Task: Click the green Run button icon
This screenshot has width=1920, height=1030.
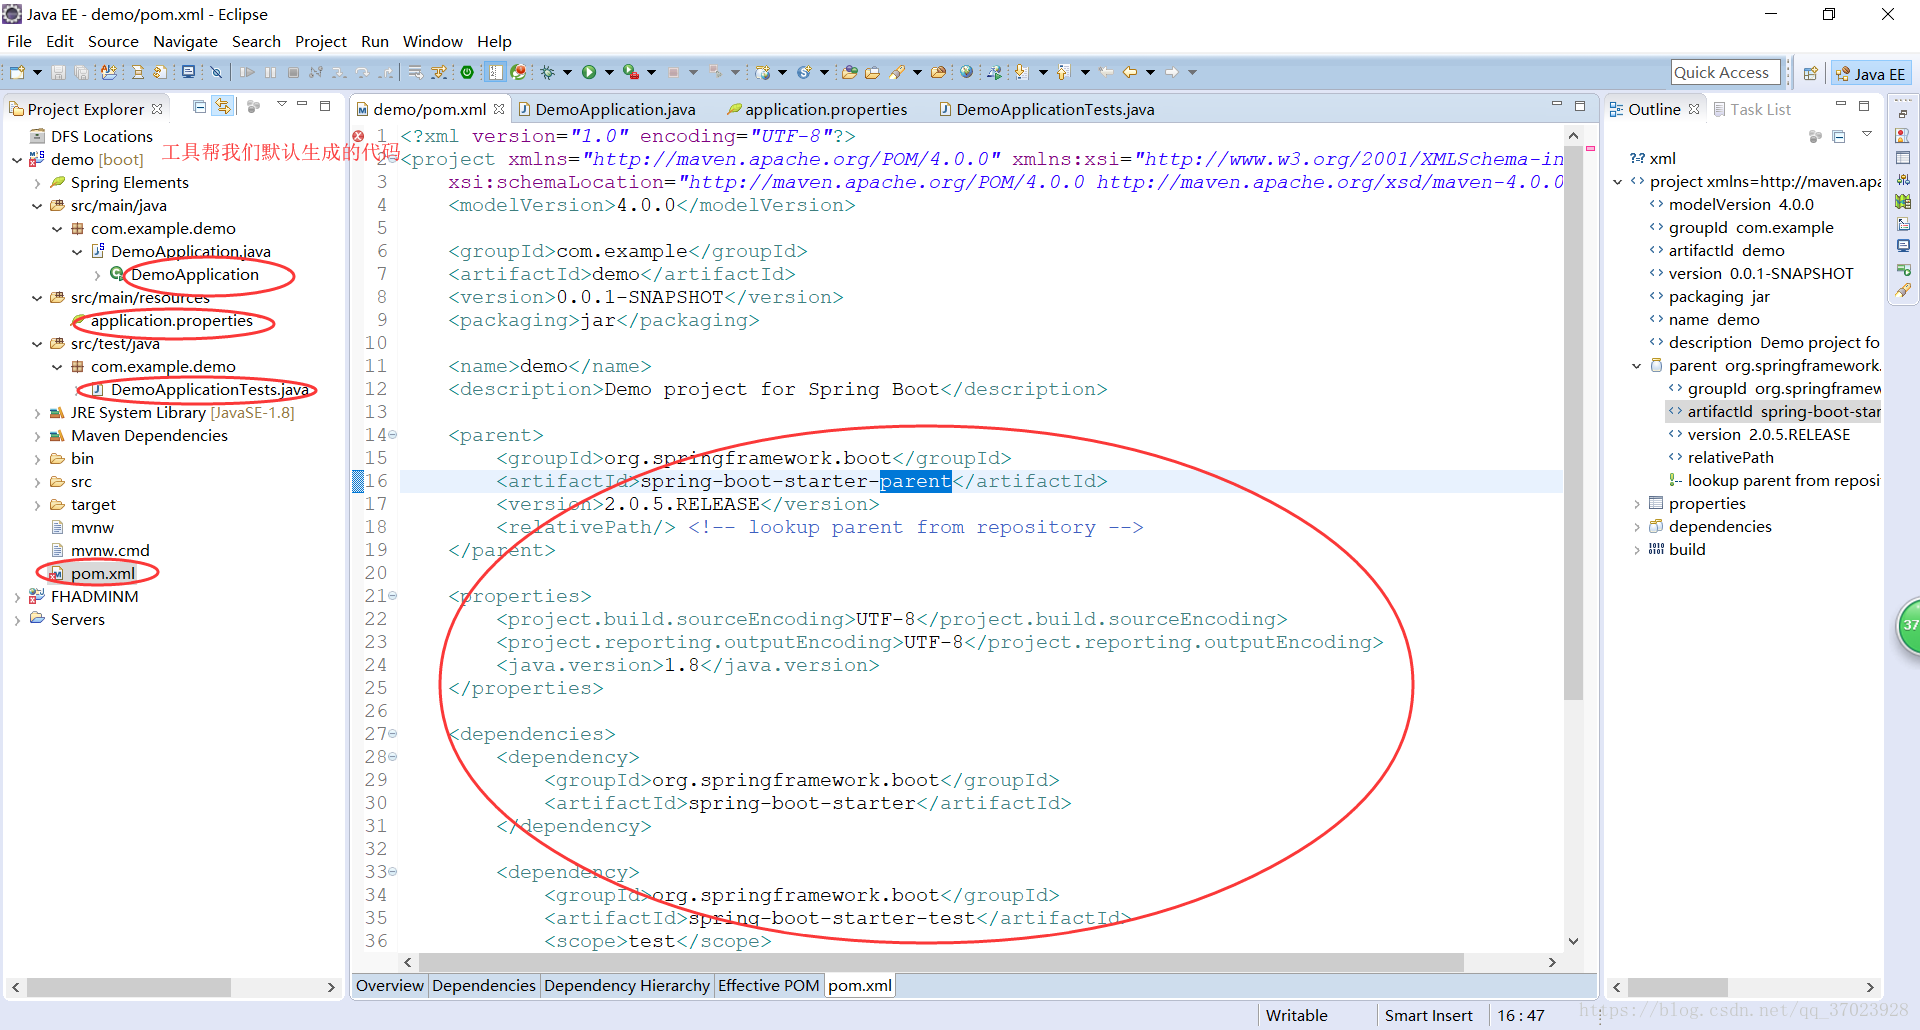Action: 588,72
